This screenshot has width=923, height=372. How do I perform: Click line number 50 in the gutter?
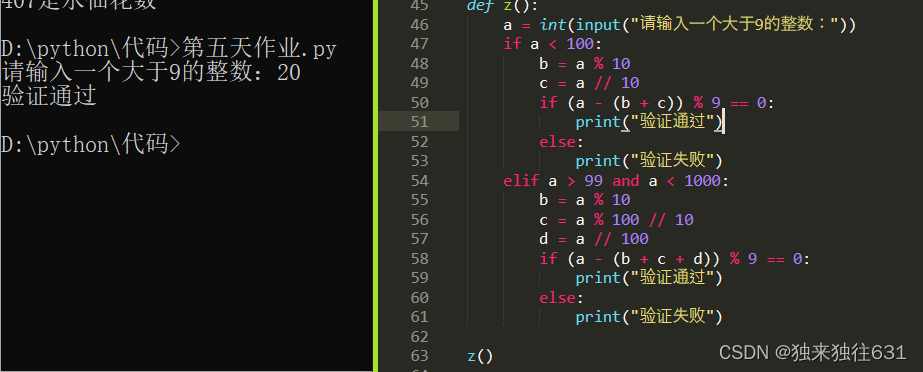pyautogui.click(x=419, y=103)
